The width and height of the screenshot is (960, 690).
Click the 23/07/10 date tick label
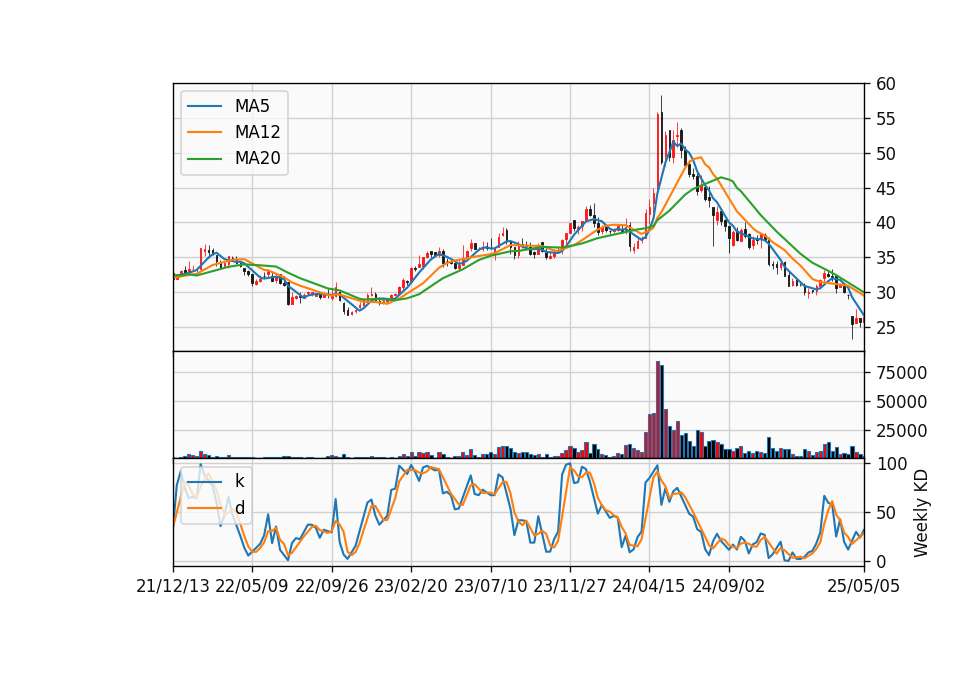point(490,587)
